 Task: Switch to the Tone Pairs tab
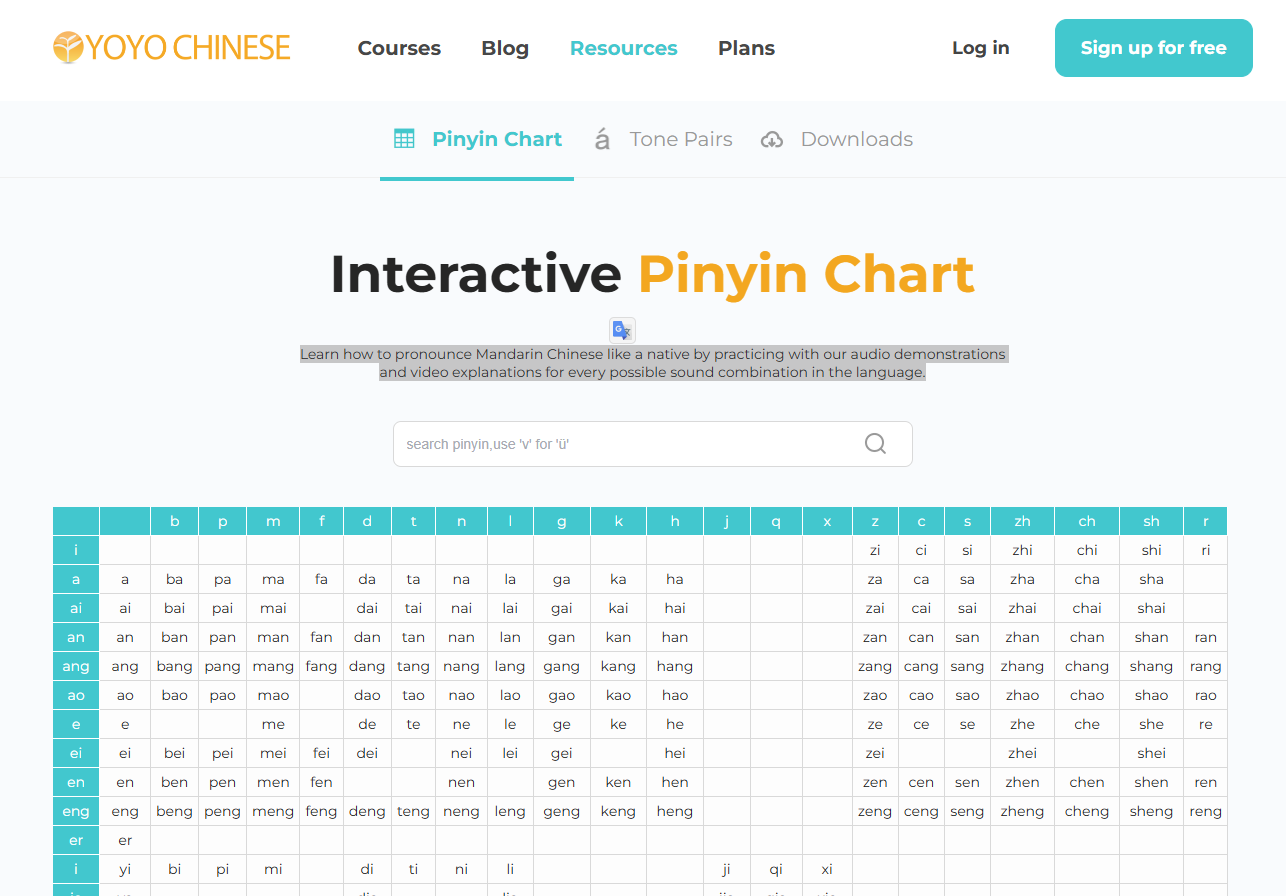[x=680, y=139]
